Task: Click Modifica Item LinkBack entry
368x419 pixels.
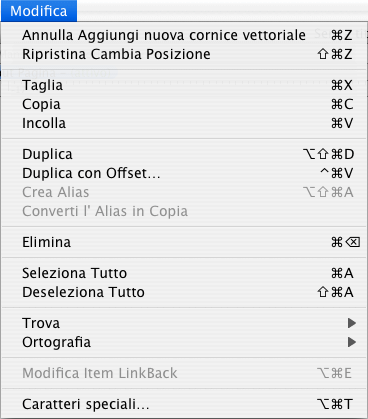Action: (x=184, y=373)
